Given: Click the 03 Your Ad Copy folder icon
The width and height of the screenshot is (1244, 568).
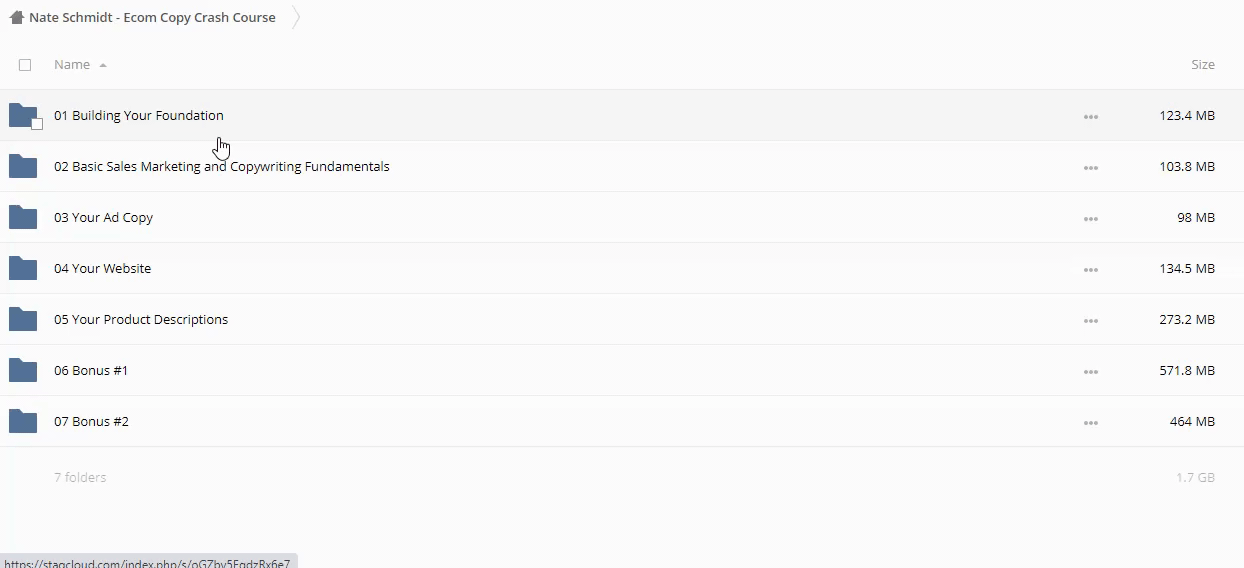Looking at the screenshot, I should tap(22, 217).
